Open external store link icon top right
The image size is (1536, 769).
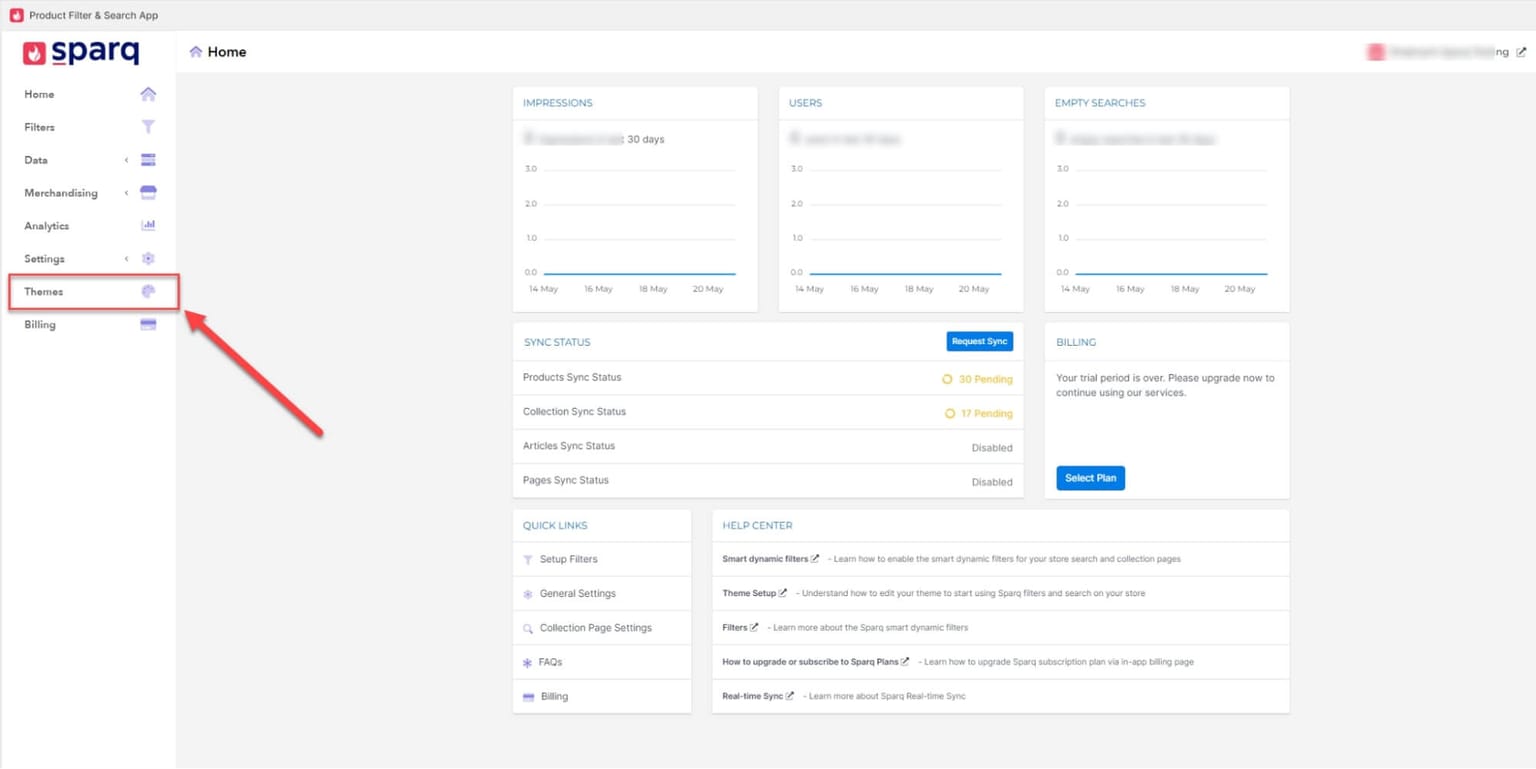tap(1521, 52)
